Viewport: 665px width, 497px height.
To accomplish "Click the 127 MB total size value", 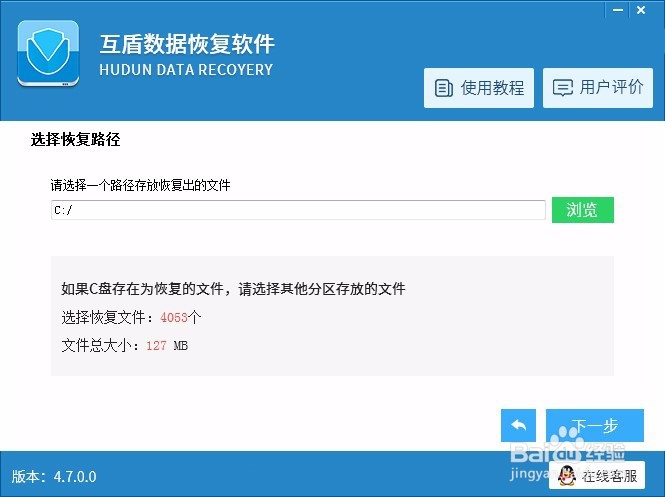I will 167,346.
